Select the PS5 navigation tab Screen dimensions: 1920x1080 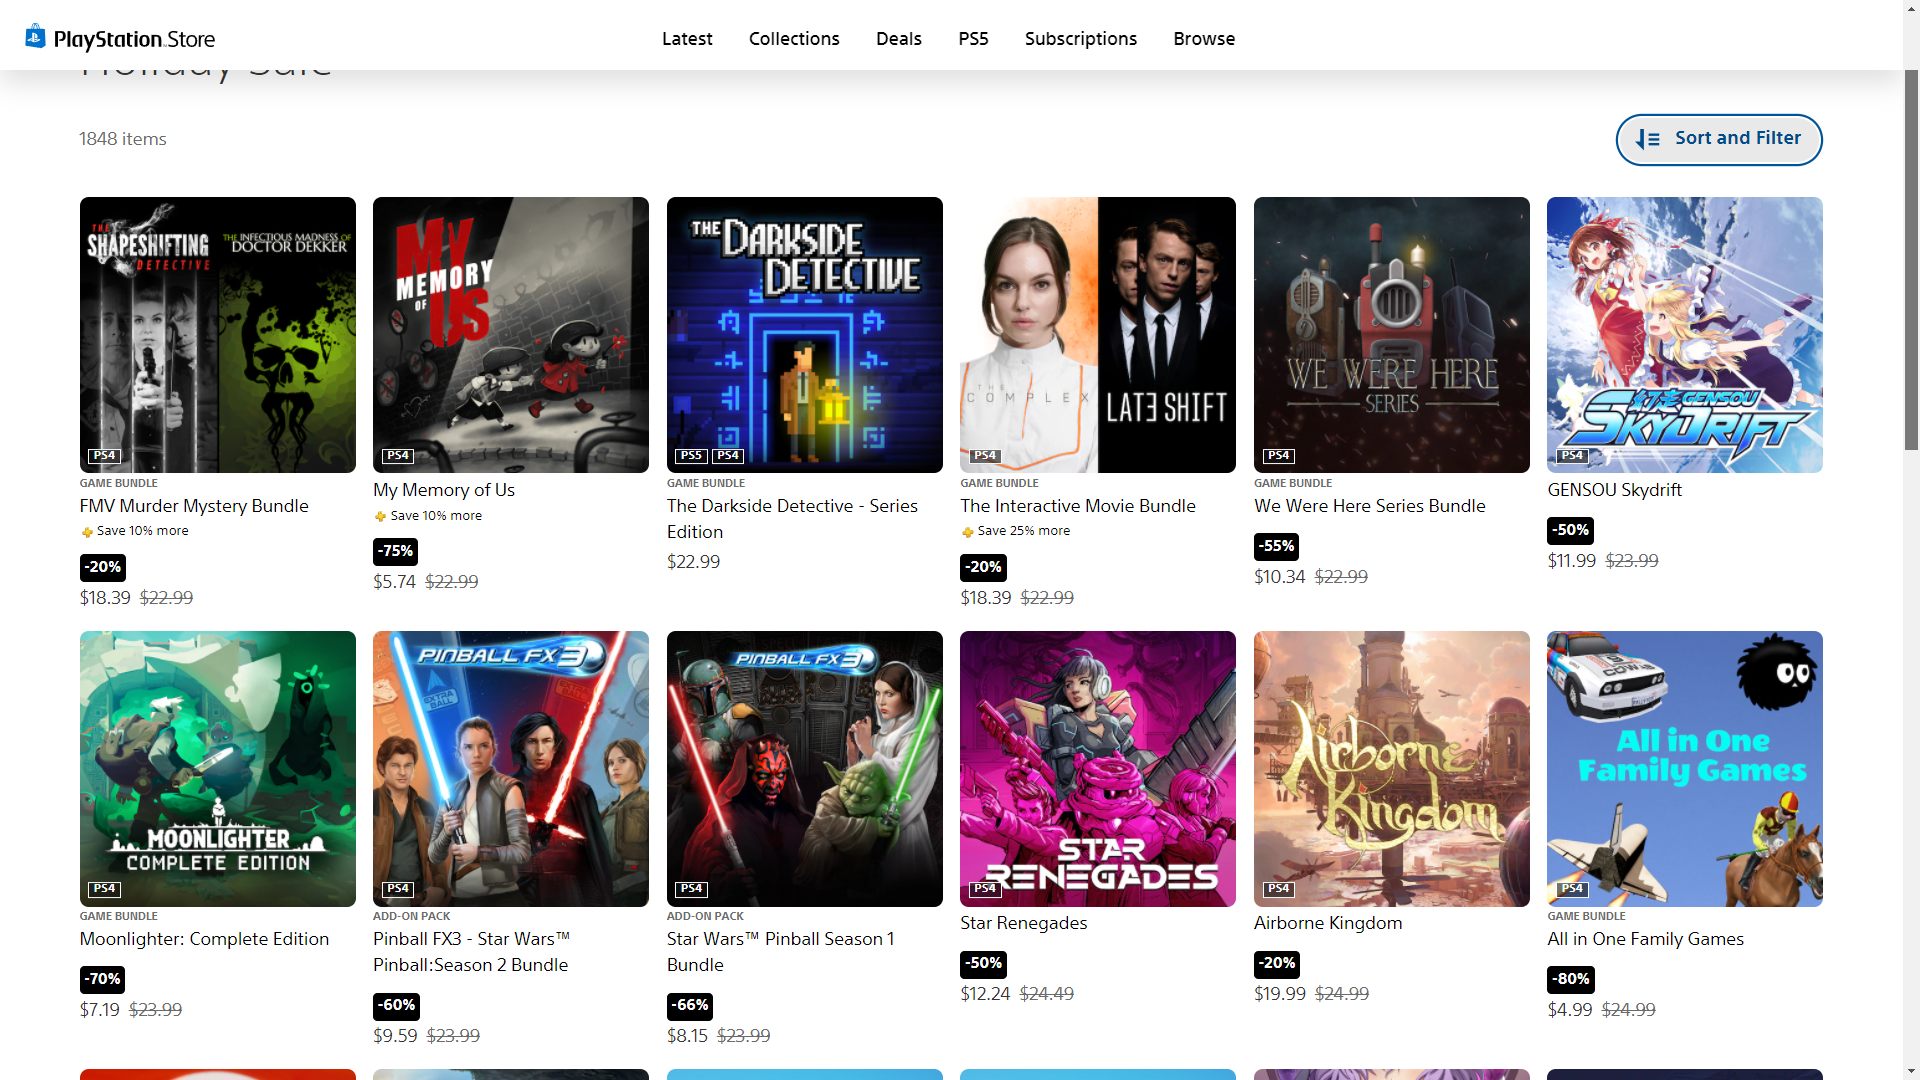[973, 39]
